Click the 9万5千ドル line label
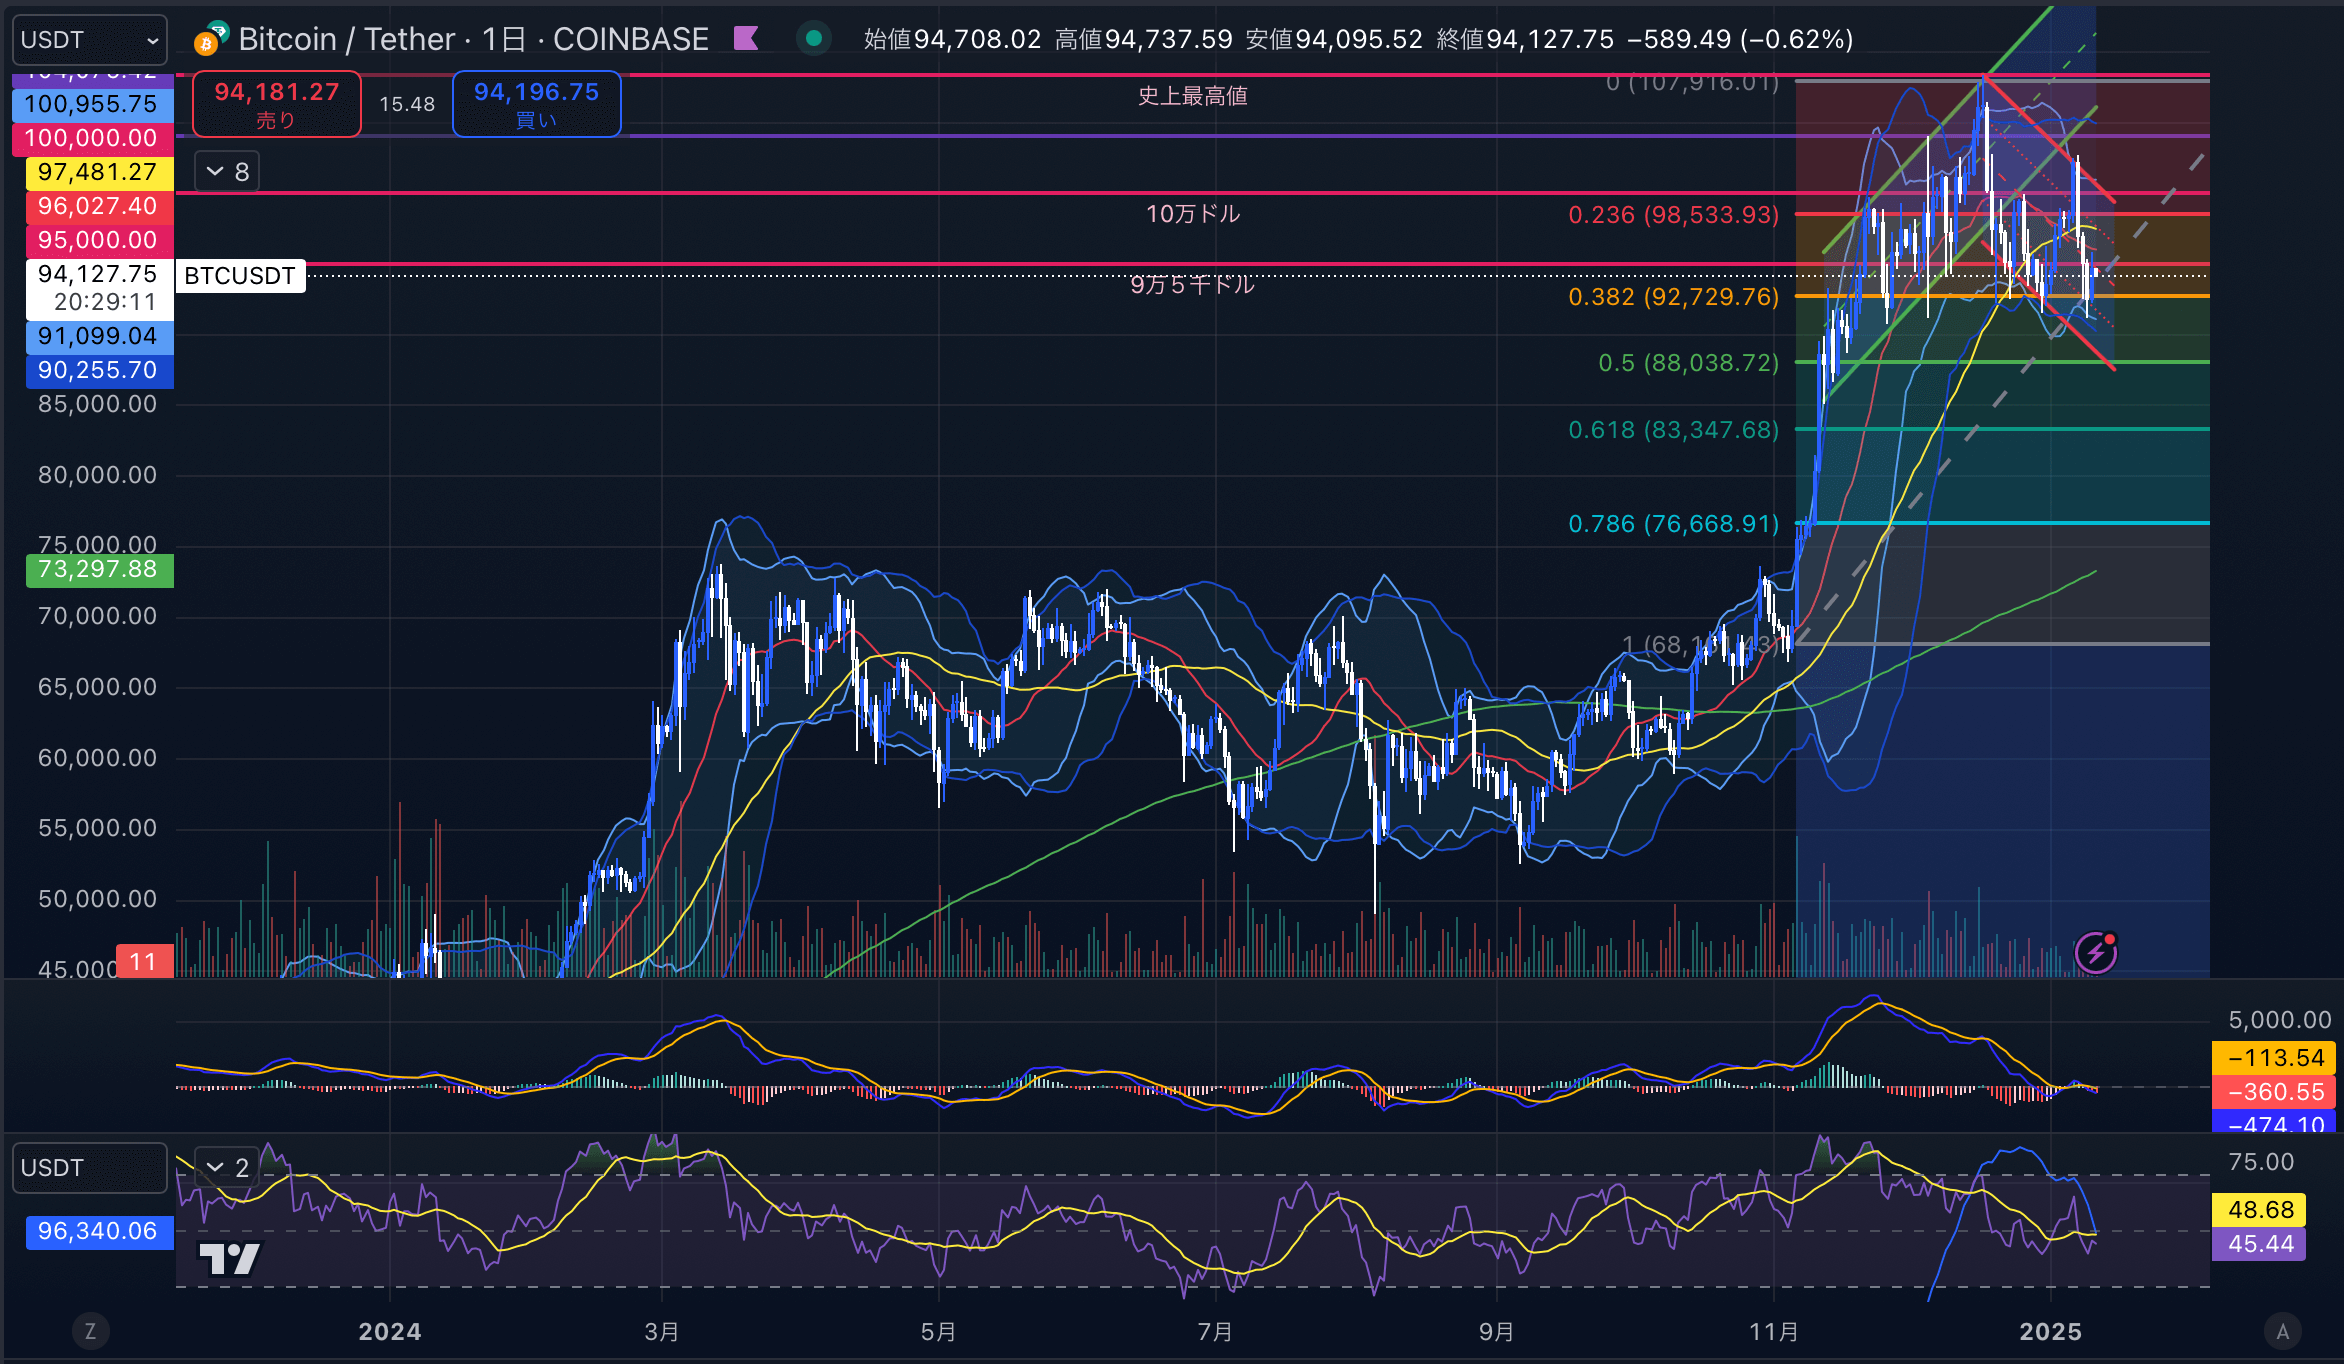The width and height of the screenshot is (2344, 1364). (1192, 285)
